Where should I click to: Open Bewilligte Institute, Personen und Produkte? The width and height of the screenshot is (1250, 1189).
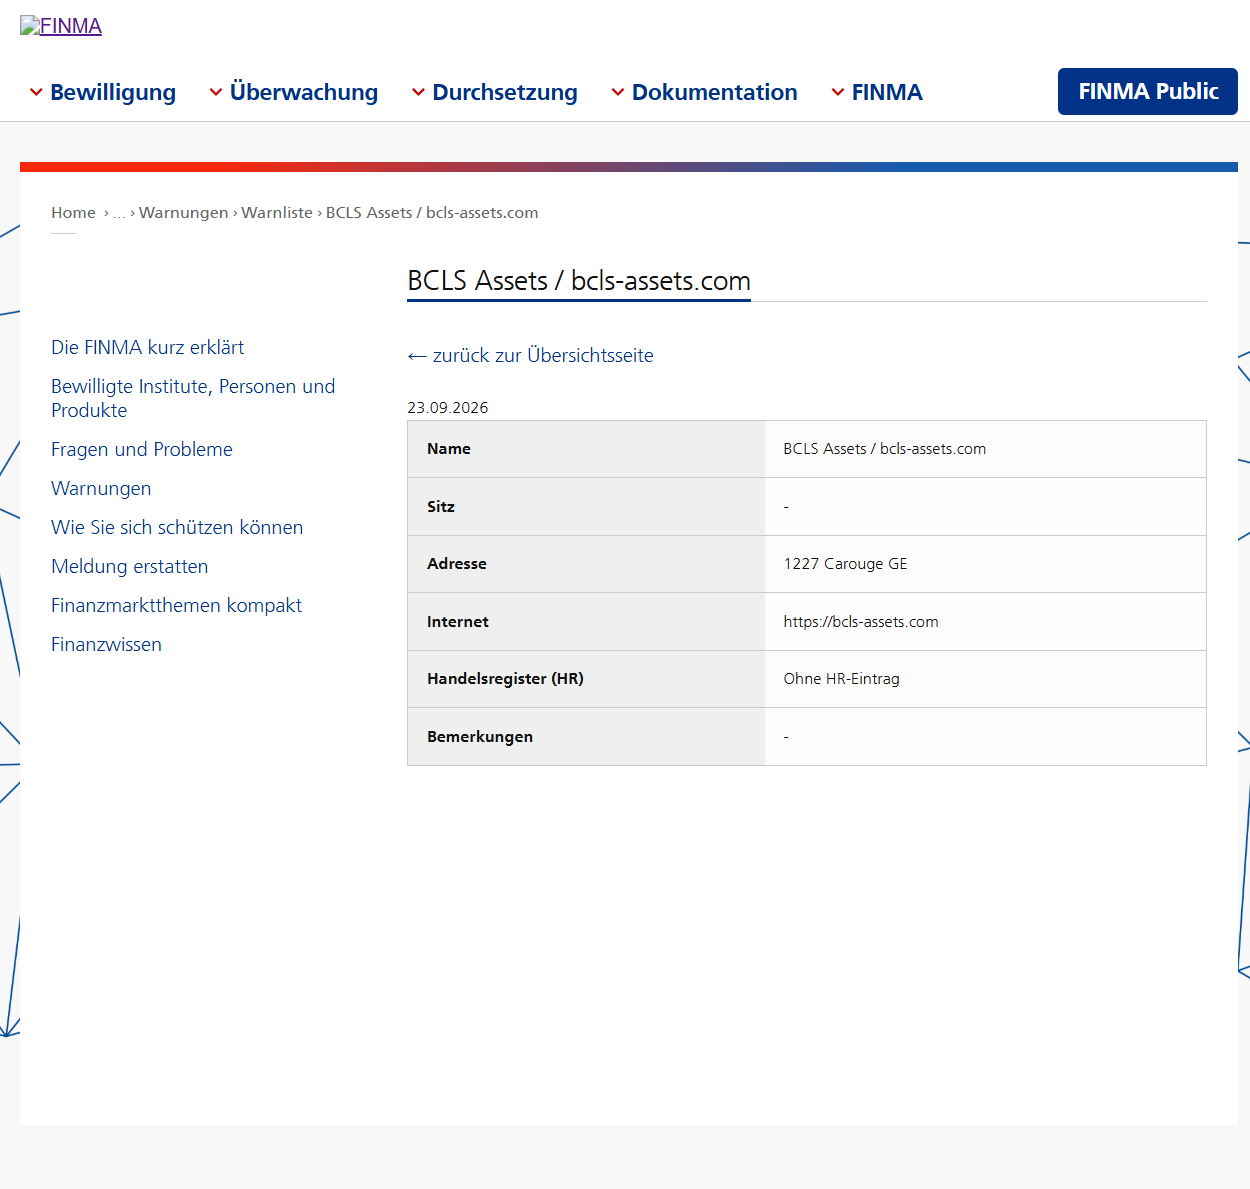[193, 398]
